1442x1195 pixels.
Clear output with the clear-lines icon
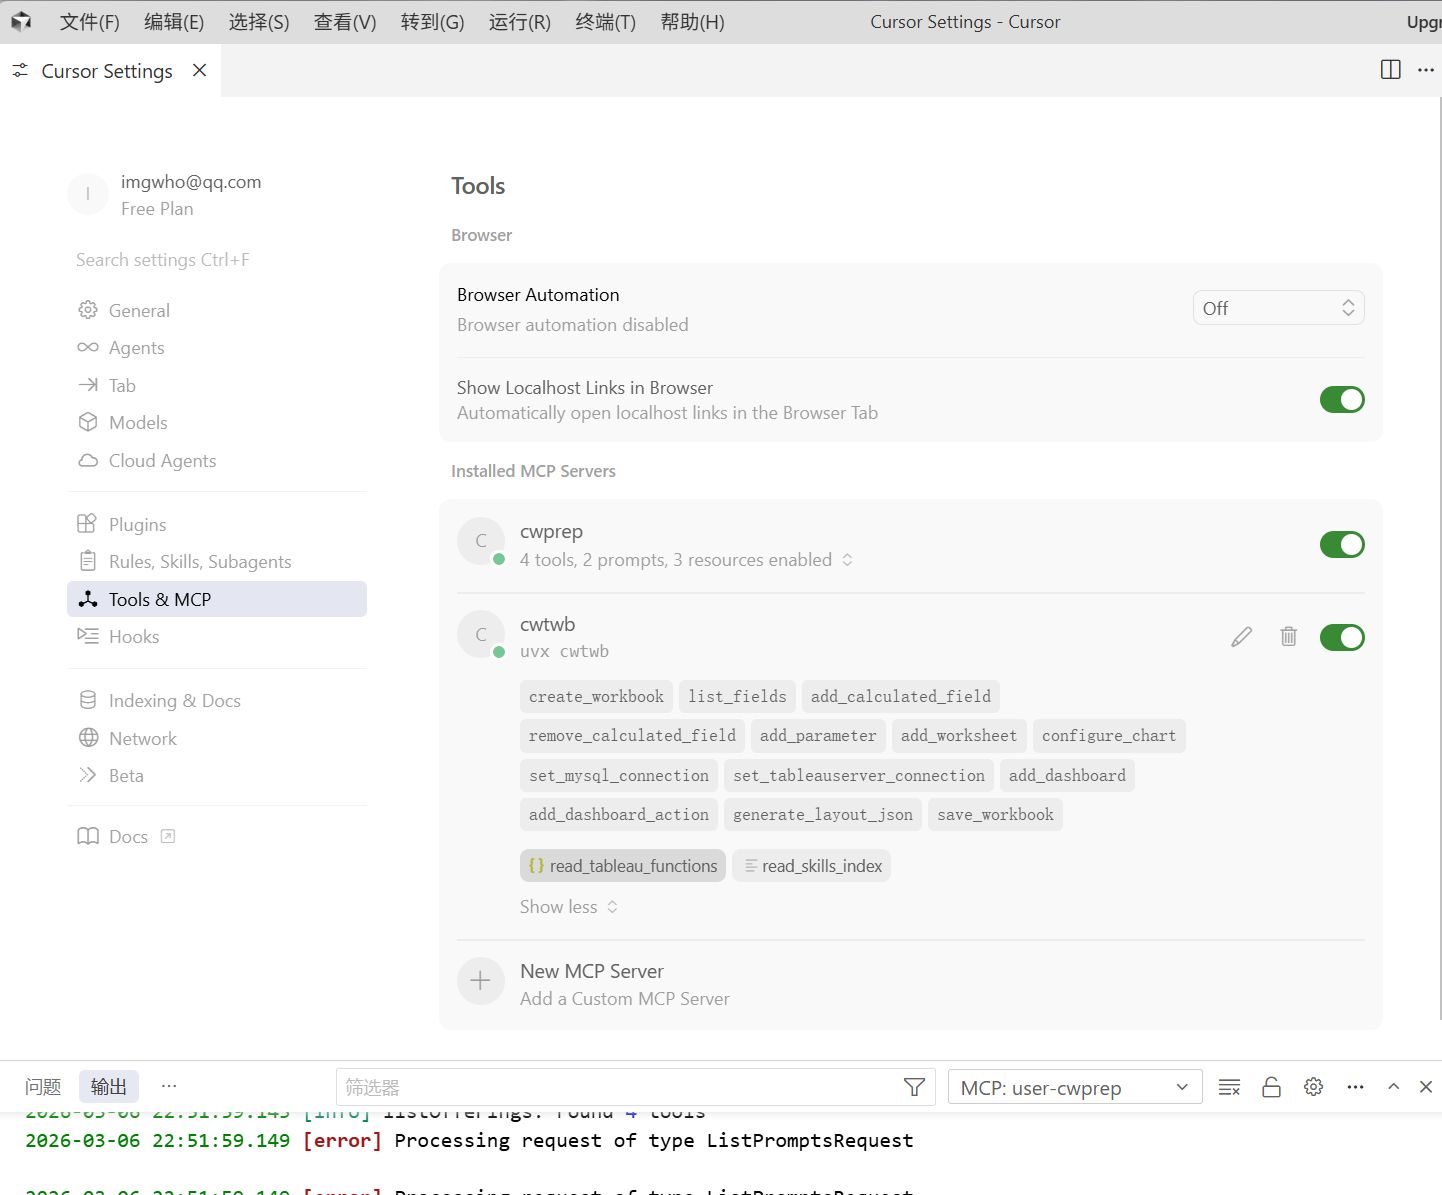[1229, 1087]
